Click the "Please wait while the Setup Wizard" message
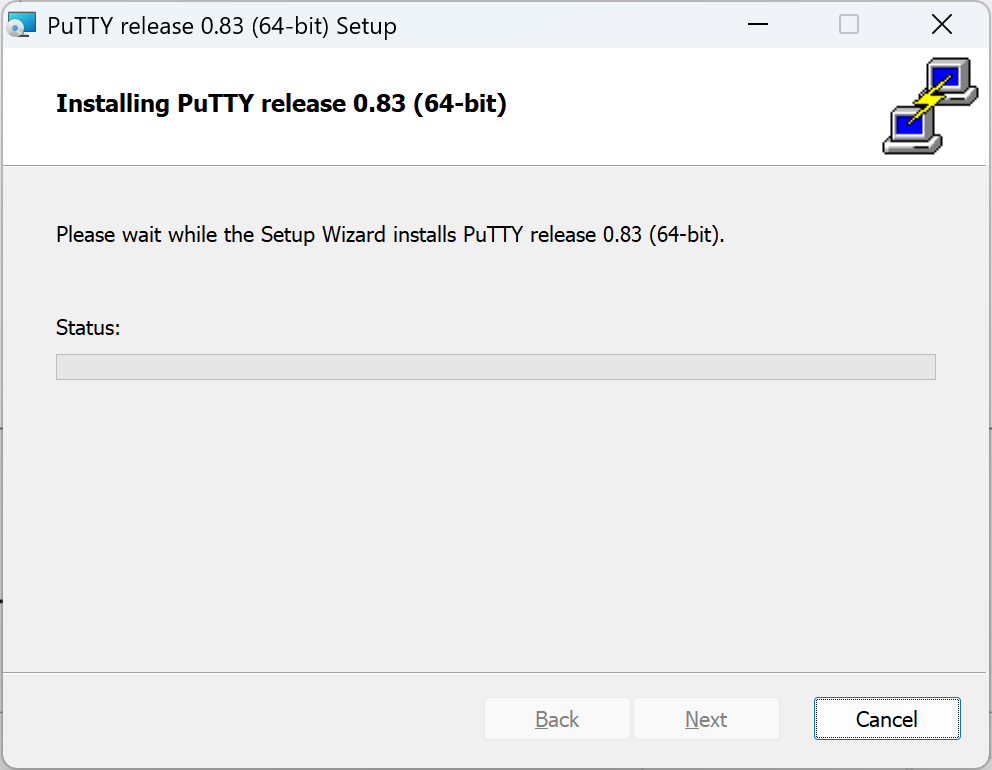 [389, 236]
